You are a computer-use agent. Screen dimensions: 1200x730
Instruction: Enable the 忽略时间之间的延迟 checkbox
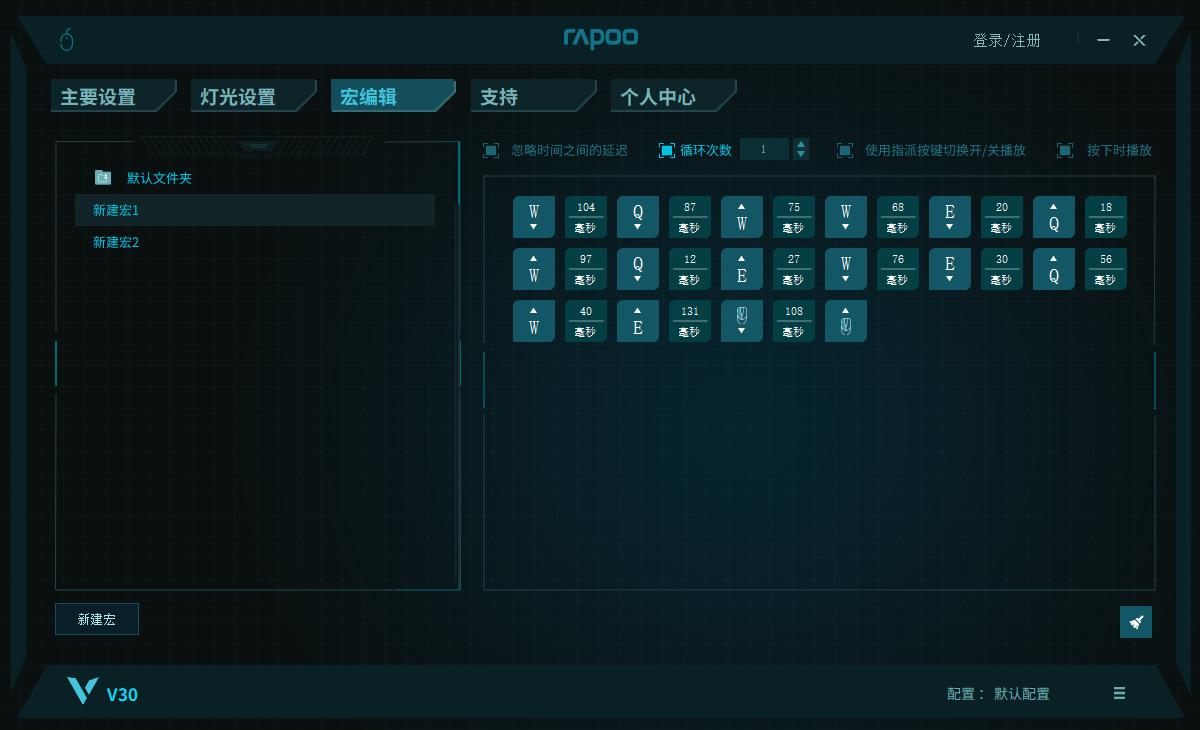pyautogui.click(x=490, y=149)
